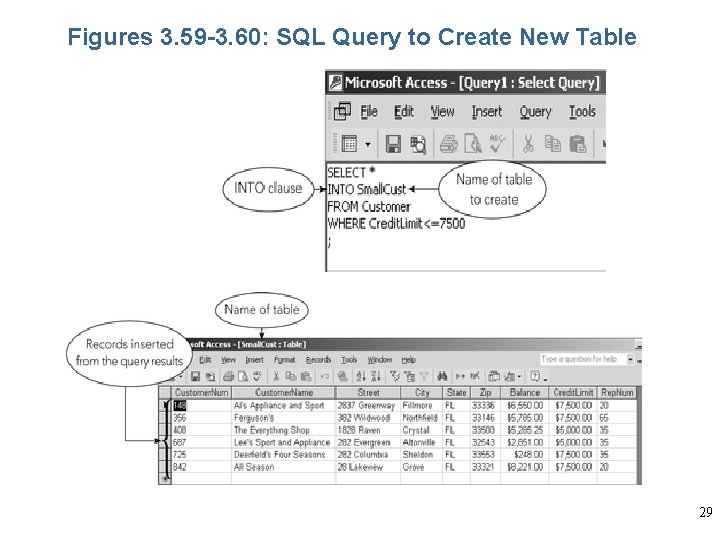720x540 pixels.
Task: Select the City column header
Action: 422,393
